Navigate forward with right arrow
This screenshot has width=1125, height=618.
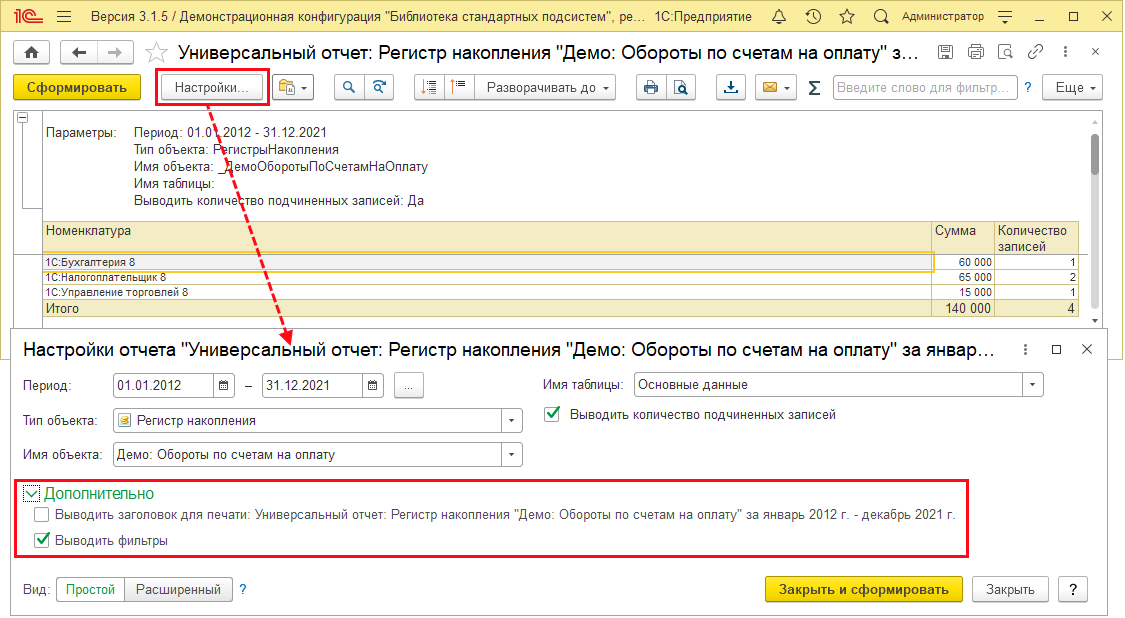pos(114,52)
